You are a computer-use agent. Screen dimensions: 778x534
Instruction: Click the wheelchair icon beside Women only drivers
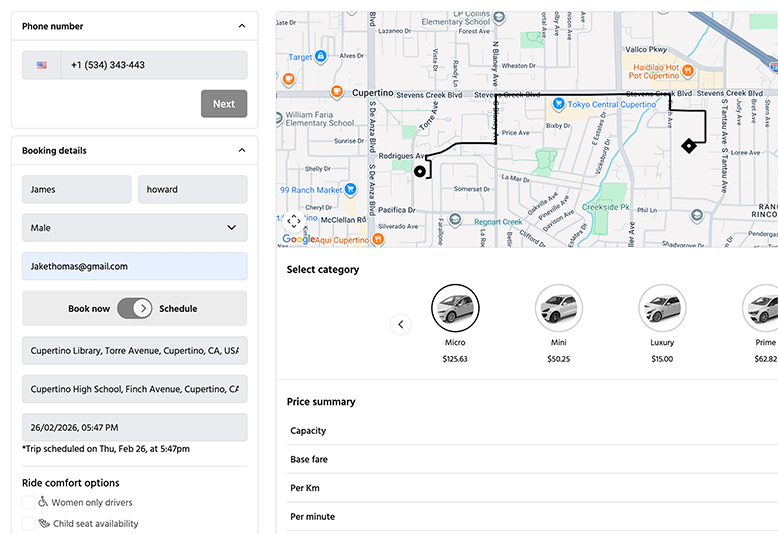(x=43, y=502)
